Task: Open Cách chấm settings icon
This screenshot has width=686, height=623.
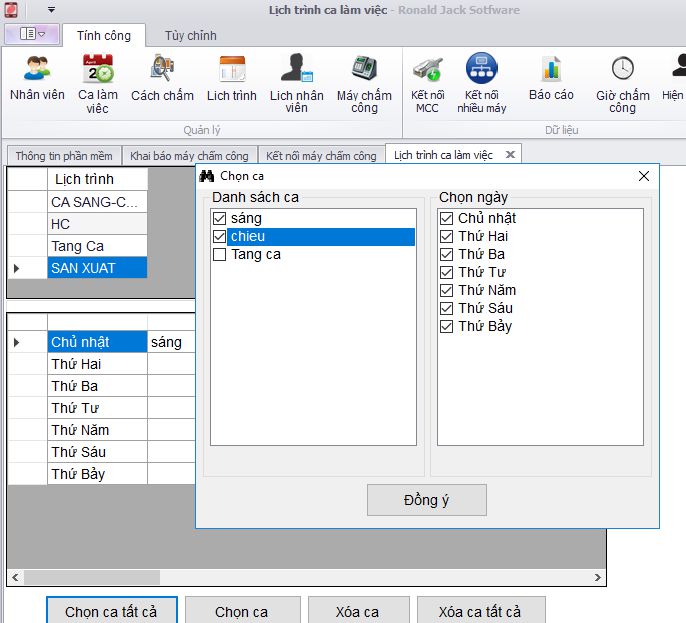Action: (x=162, y=70)
